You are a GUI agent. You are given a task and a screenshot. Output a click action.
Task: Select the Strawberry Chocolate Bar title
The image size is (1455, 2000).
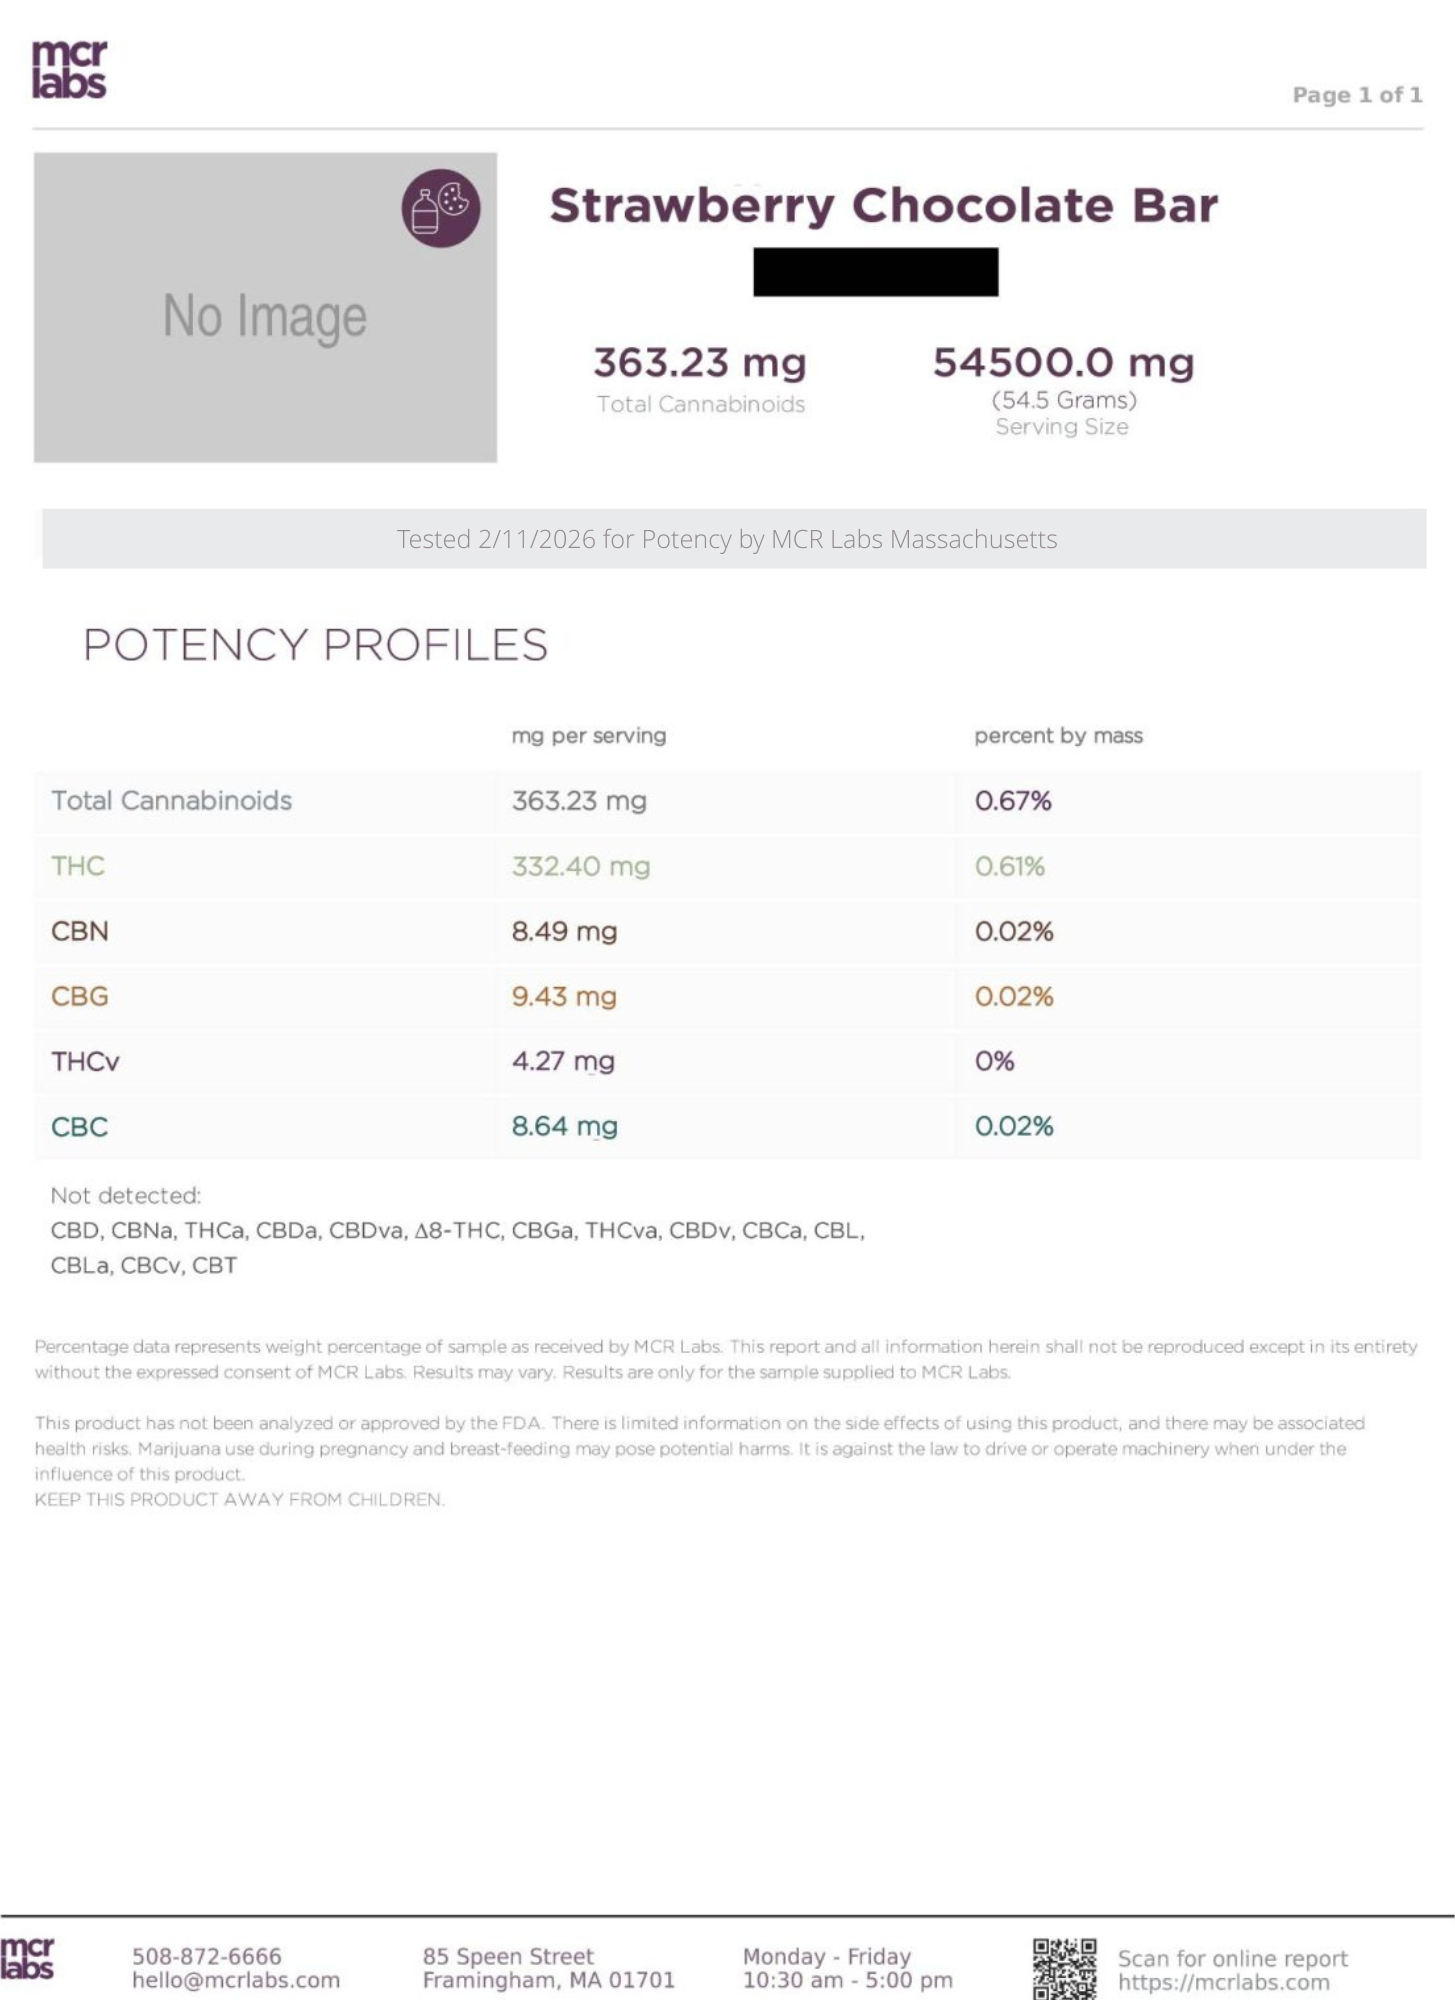point(883,205)
